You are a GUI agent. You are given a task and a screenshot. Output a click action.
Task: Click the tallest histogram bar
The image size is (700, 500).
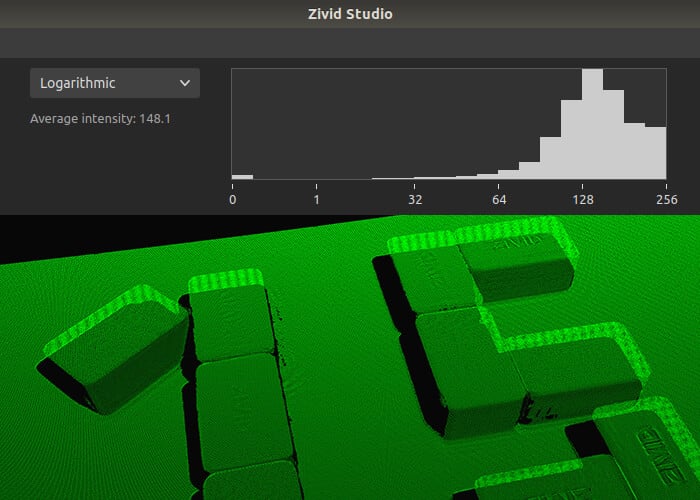pyautogui.click(x=592, y=124)
